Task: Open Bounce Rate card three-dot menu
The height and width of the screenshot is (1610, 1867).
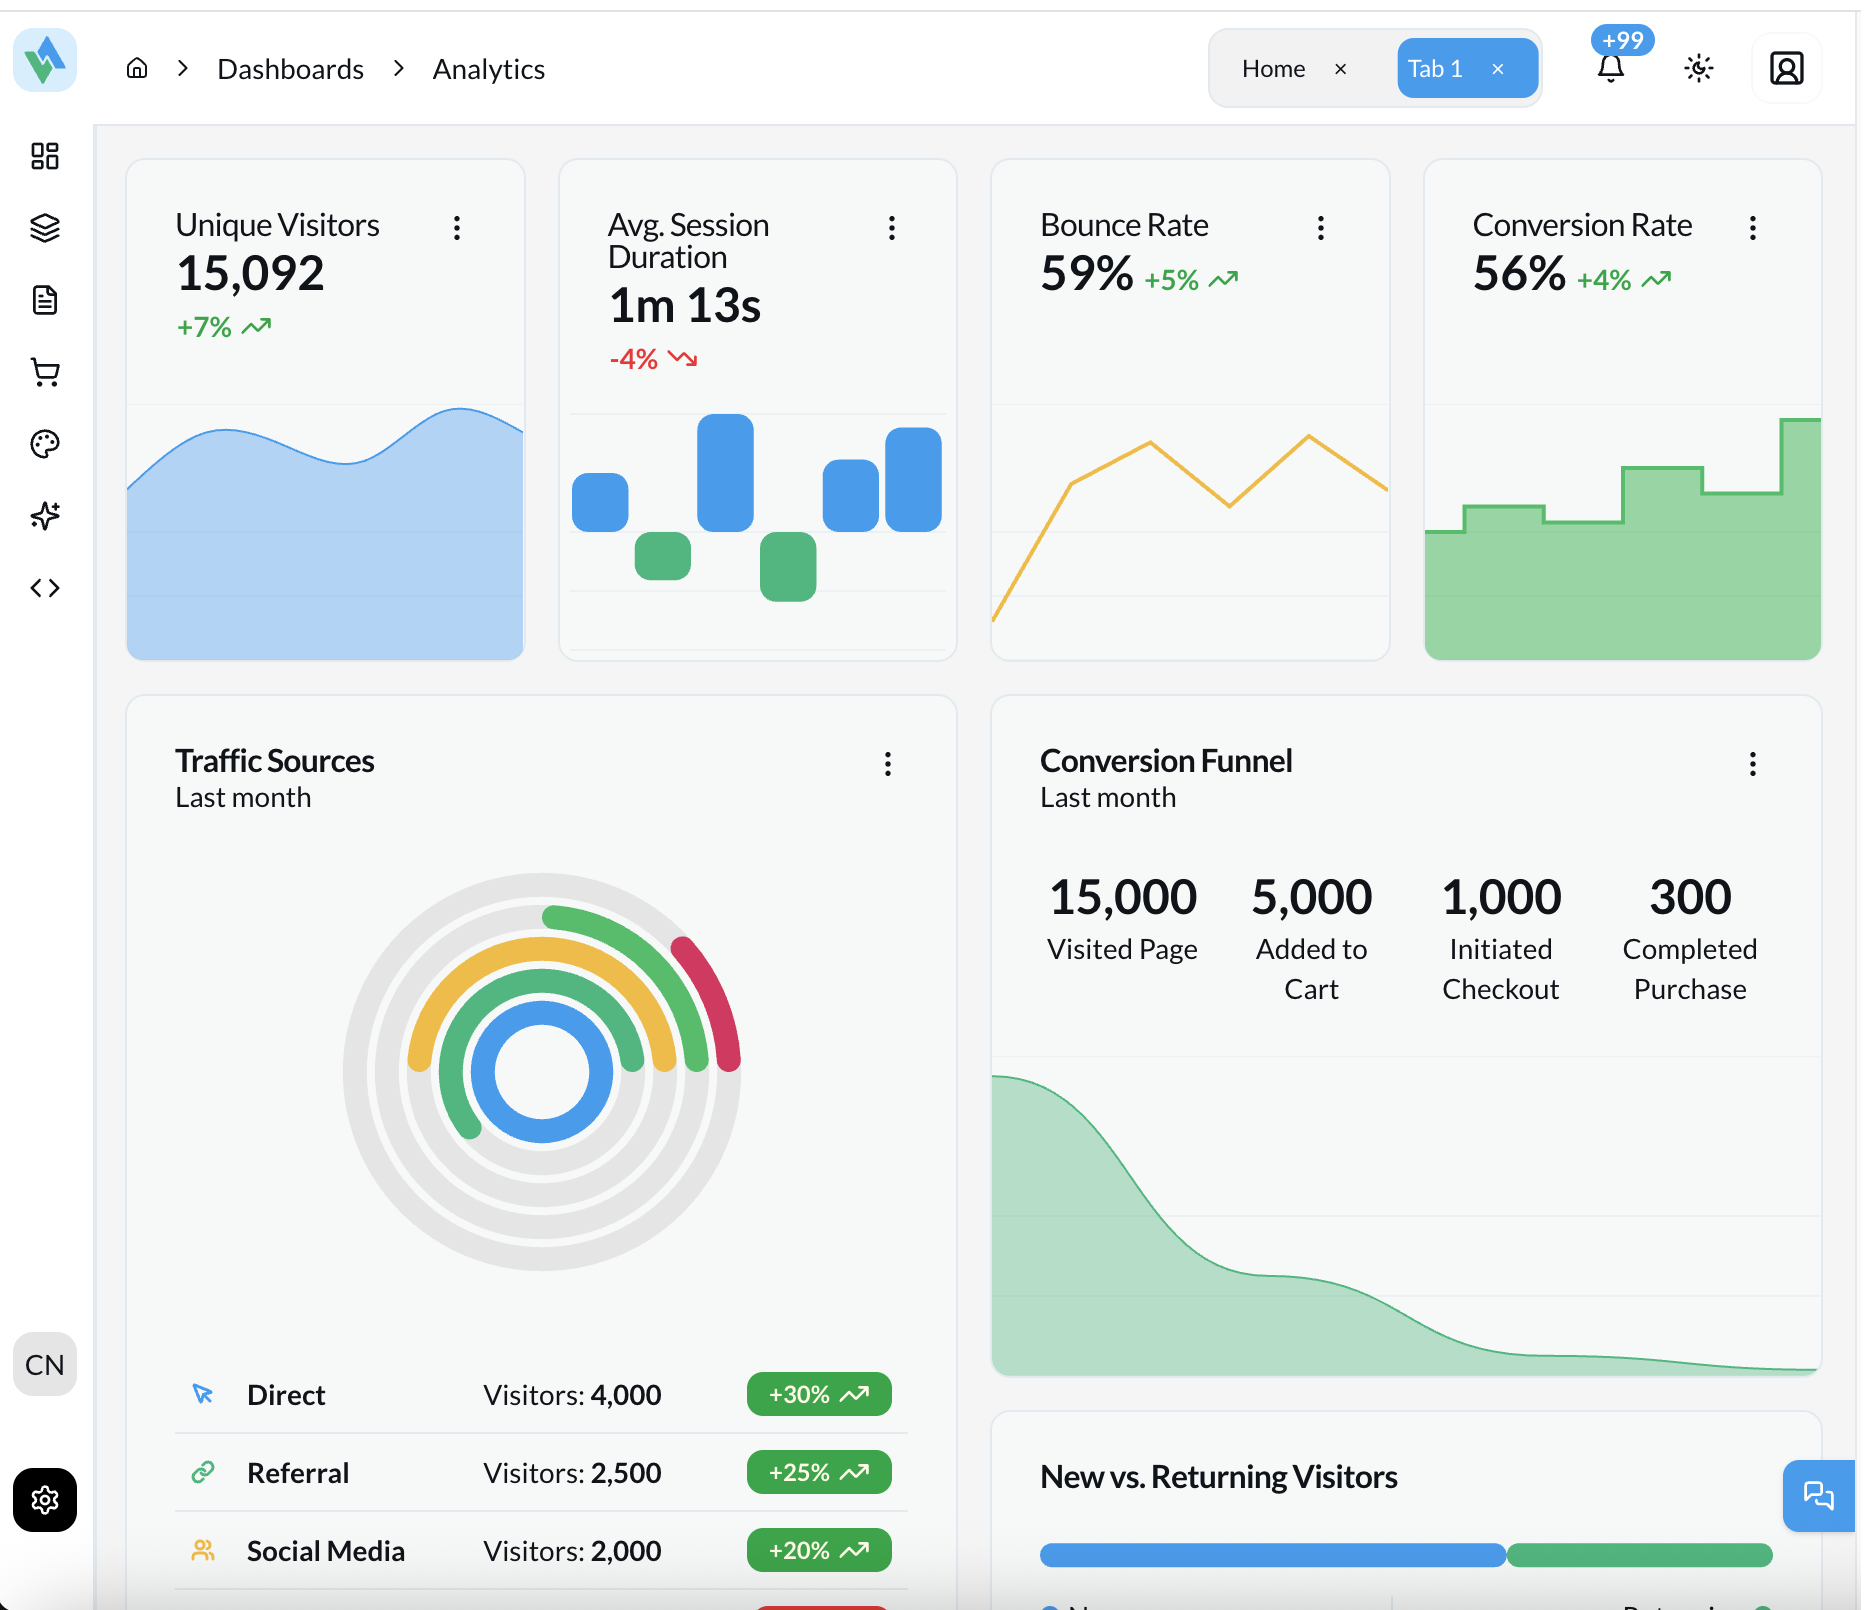Action: 1321,228
